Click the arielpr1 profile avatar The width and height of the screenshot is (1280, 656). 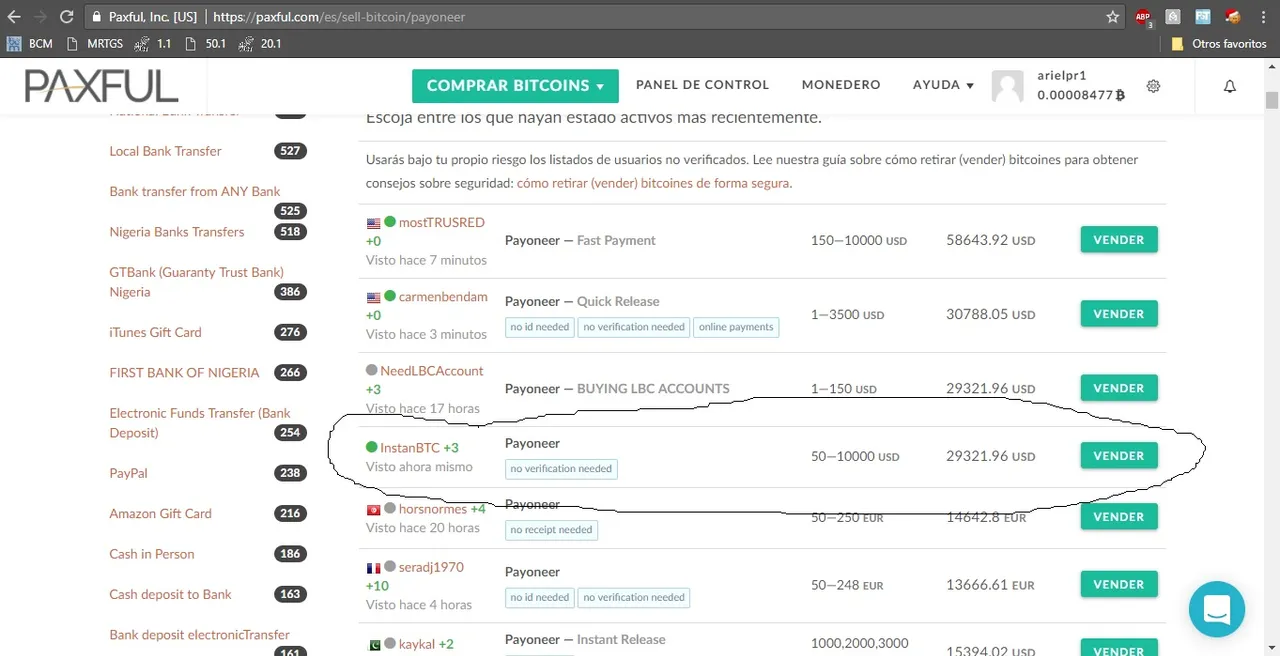(1008, 86)
